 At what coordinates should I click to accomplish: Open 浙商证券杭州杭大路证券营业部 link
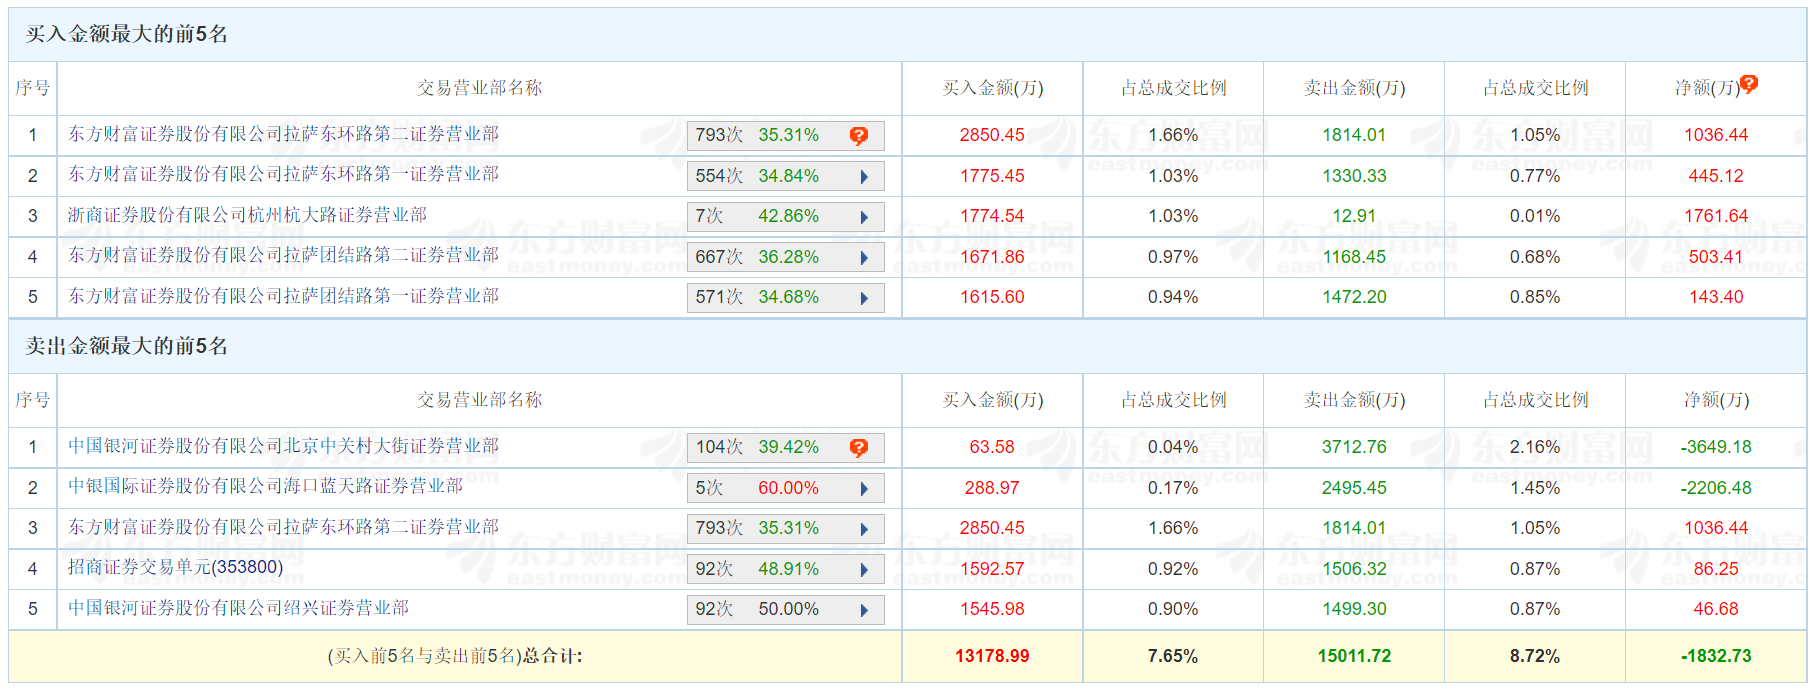tap(247, 215)
